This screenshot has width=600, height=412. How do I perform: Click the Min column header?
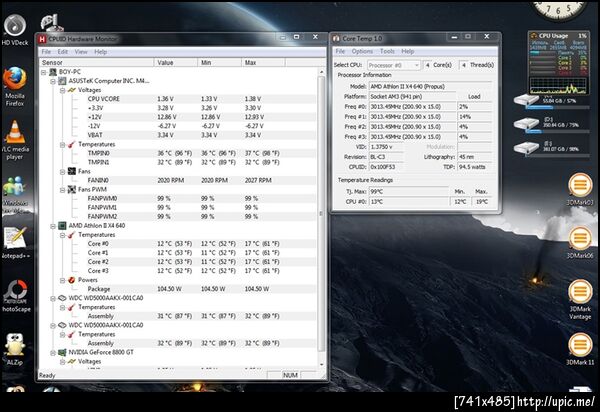tap(220, 62)
